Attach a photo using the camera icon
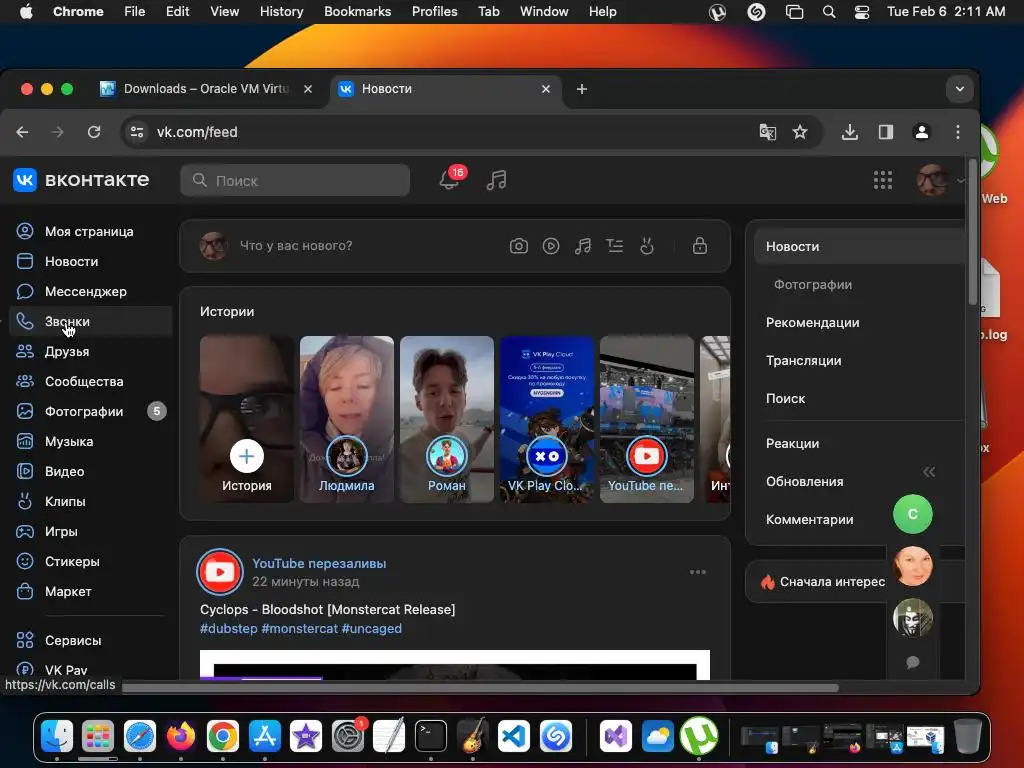Image resolution: width=1024 pixels, height=768 pixels. click(x=519, y=246)
